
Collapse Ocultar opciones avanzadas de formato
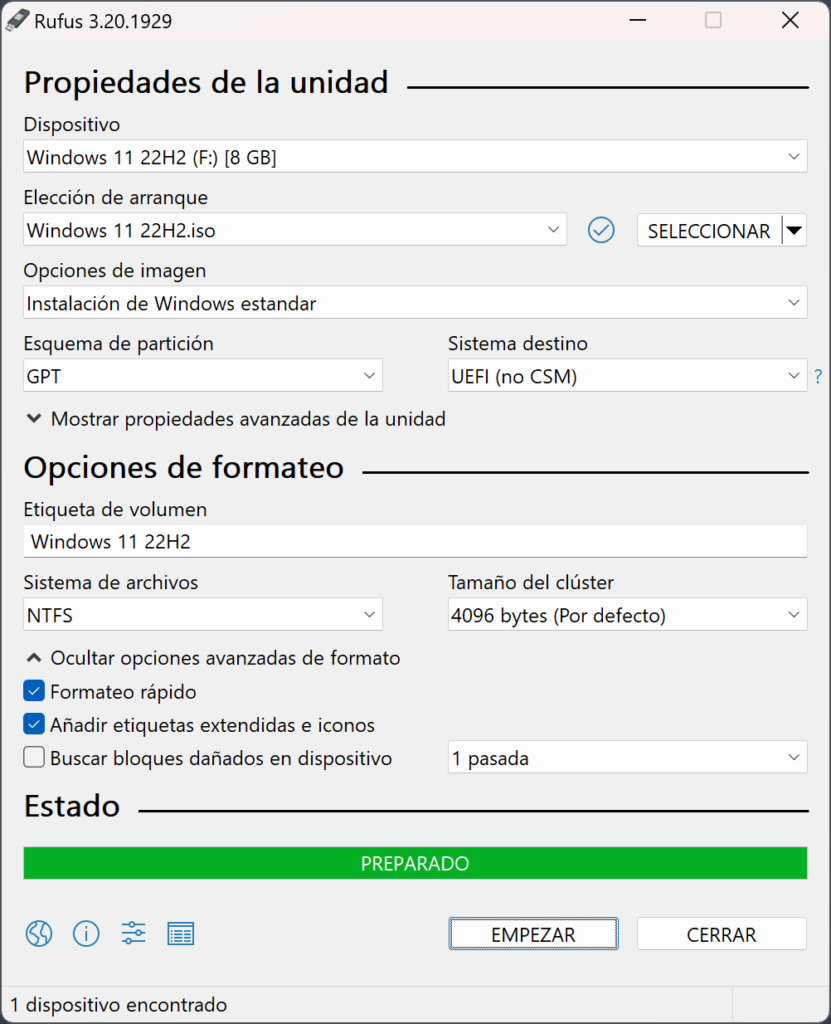(x=213, y=658)
